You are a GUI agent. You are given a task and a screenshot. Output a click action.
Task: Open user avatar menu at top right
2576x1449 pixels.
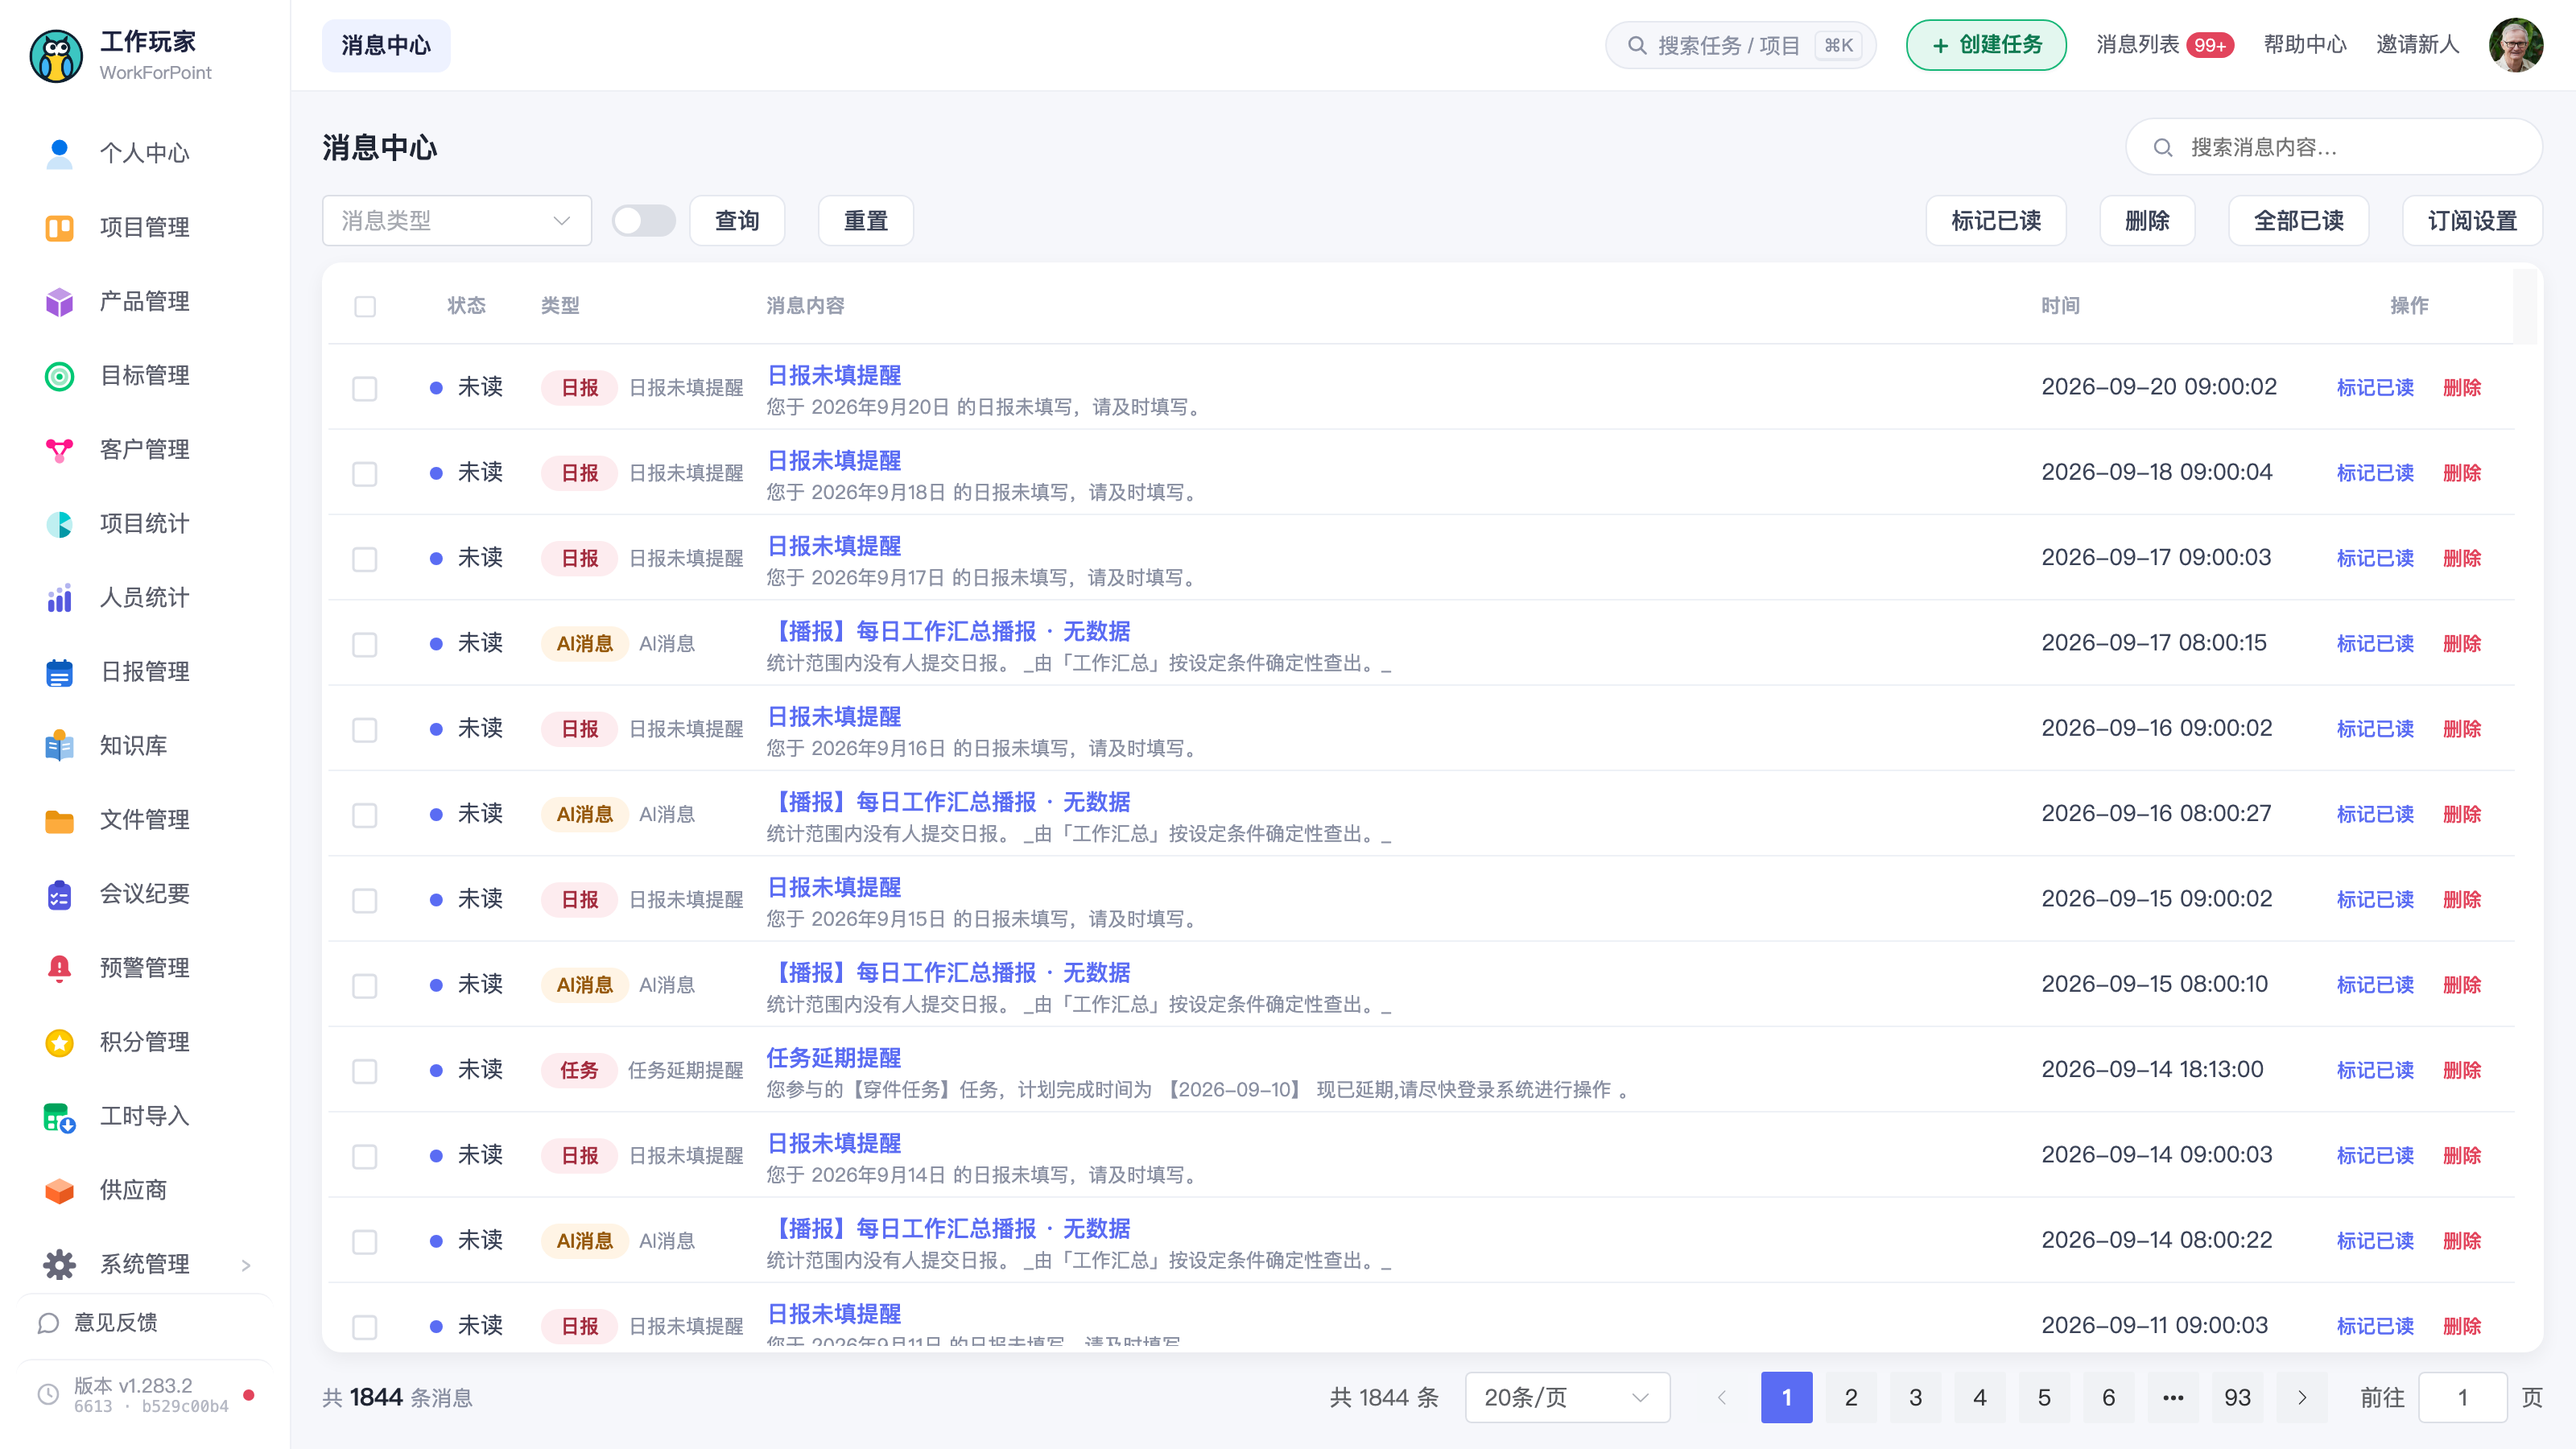[2516, 45]
